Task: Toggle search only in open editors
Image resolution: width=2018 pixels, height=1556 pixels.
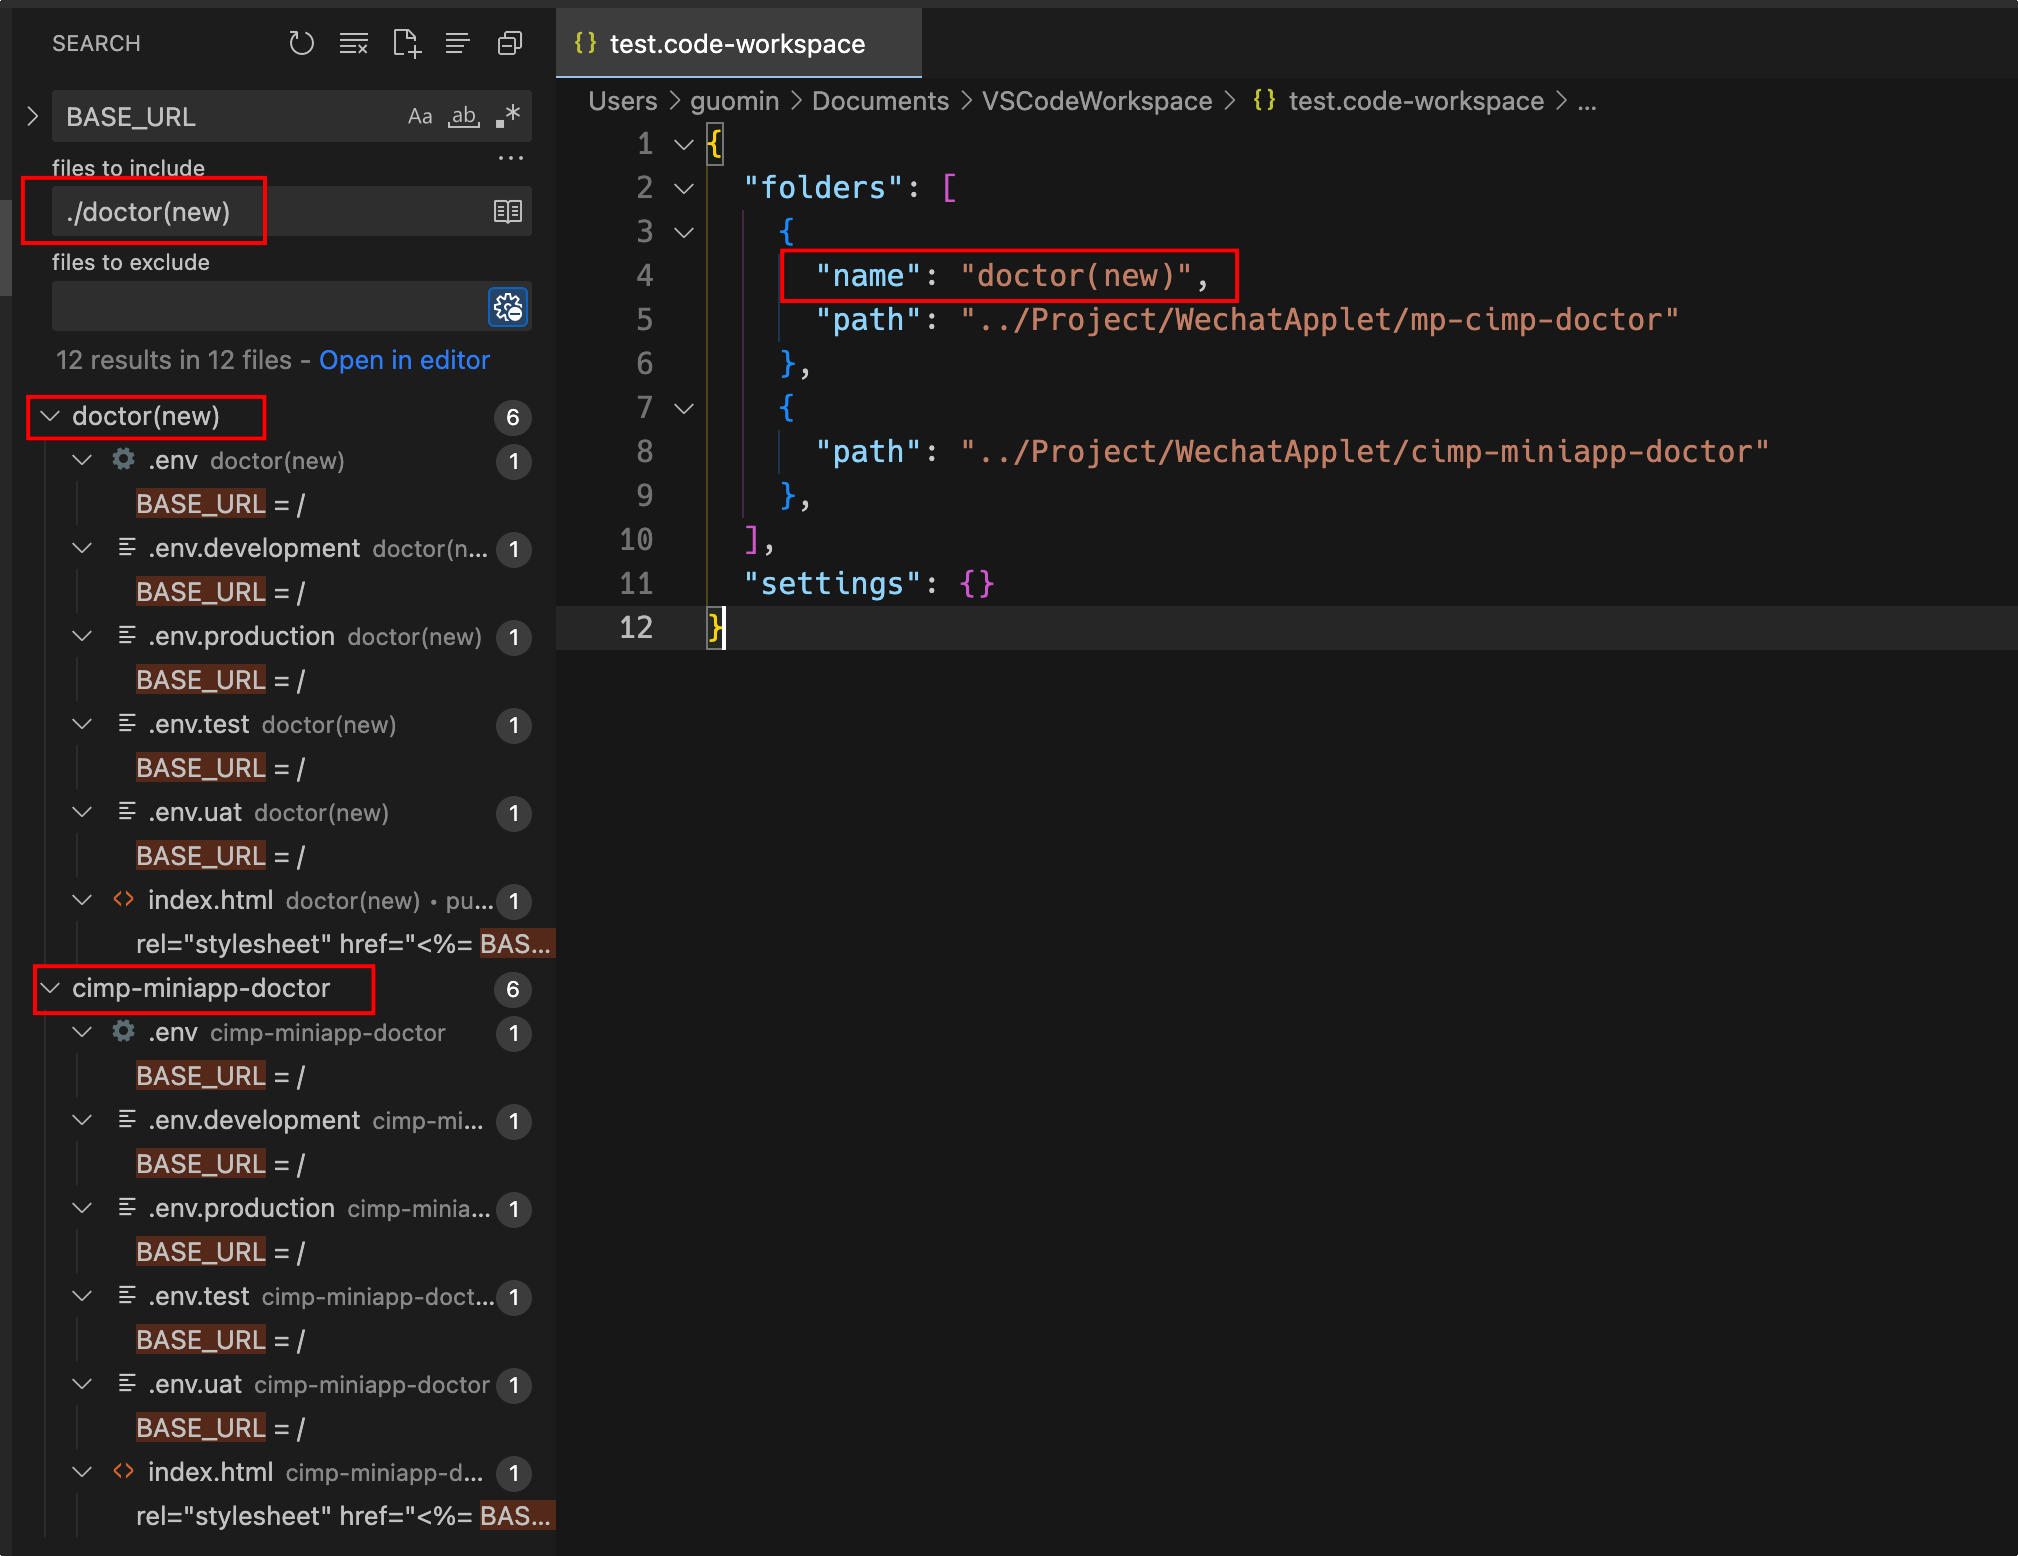Action: (x=508, y=211)
